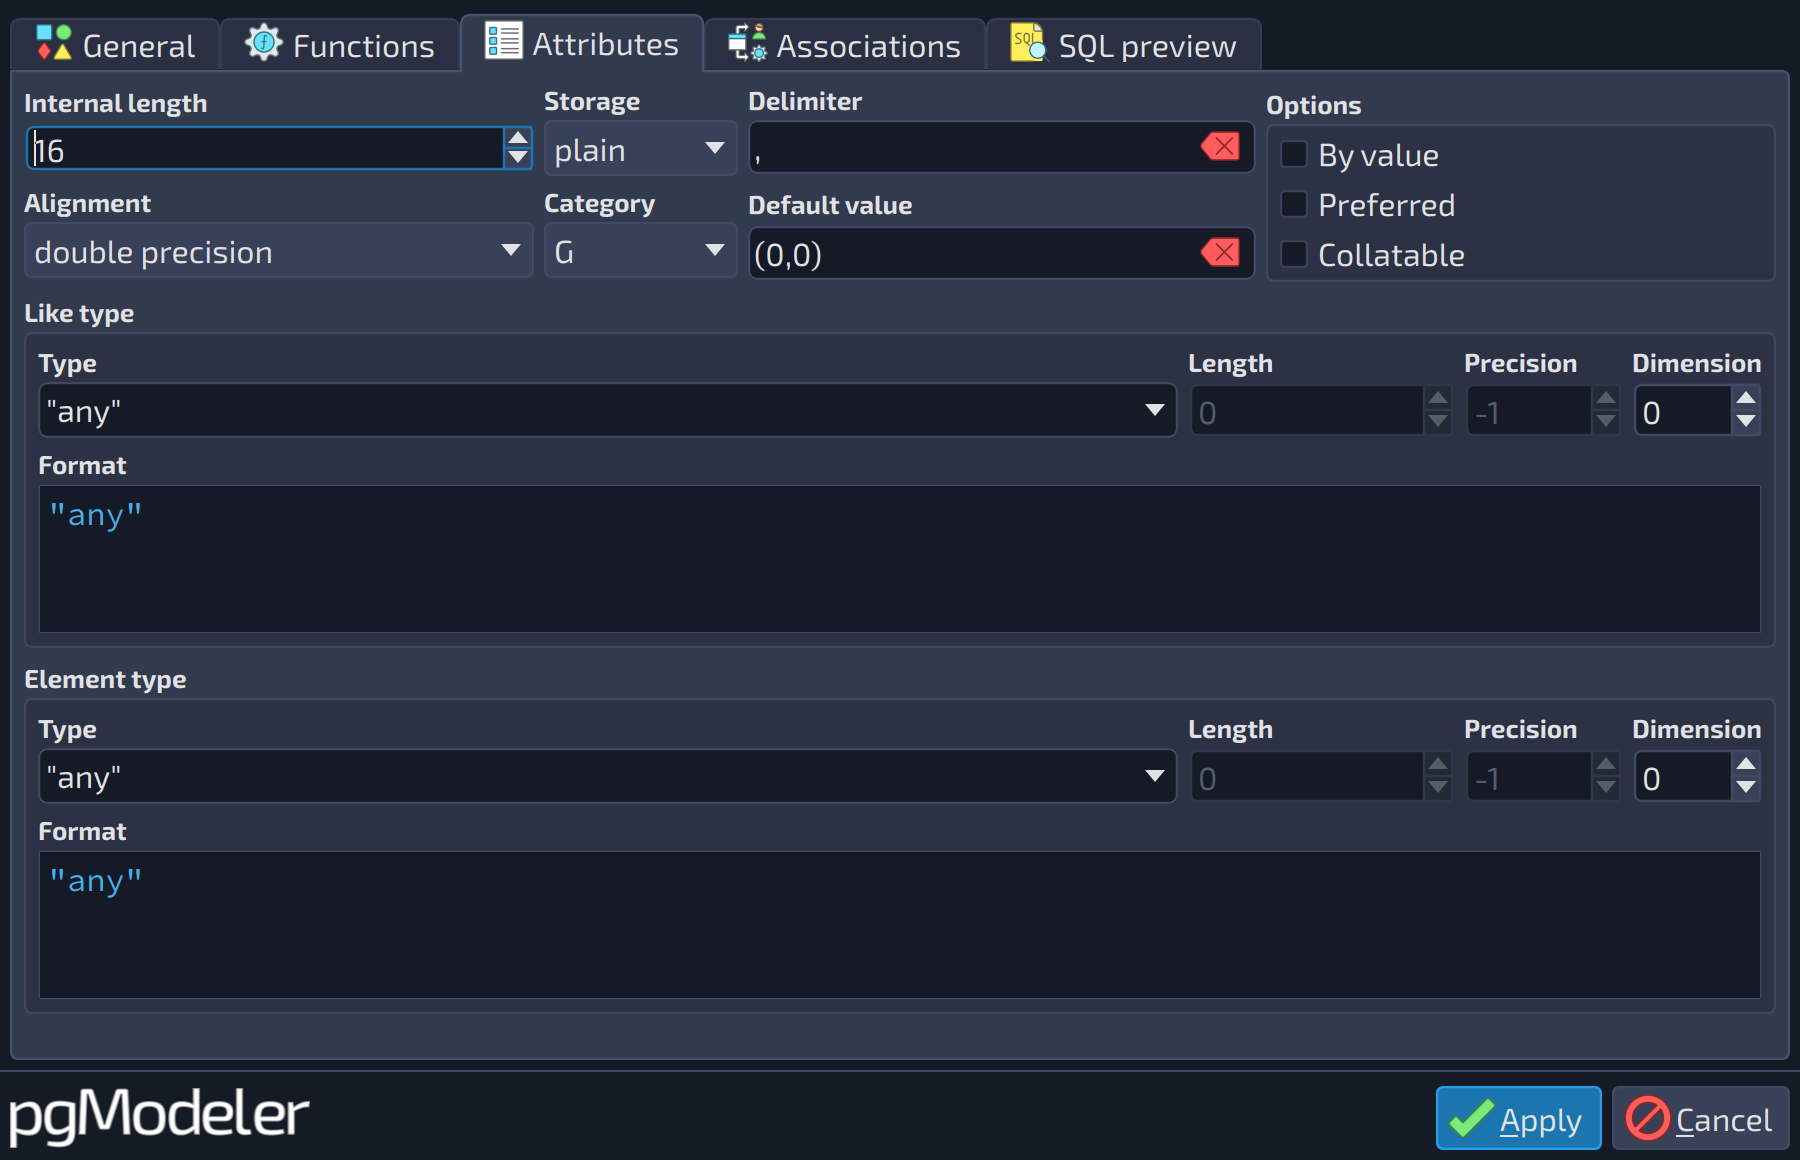Viewport: 1800px width, 1160px height.
Task: Click the General tab icon
Action: (x=53, y=44)
